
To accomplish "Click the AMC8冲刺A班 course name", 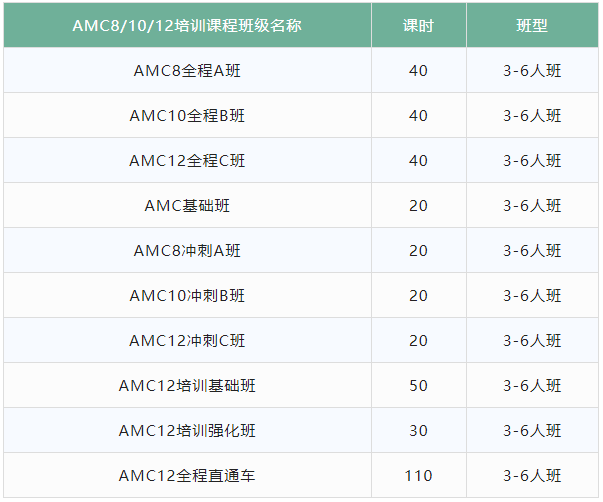I will pyautogui.click(x=187, y=251).
